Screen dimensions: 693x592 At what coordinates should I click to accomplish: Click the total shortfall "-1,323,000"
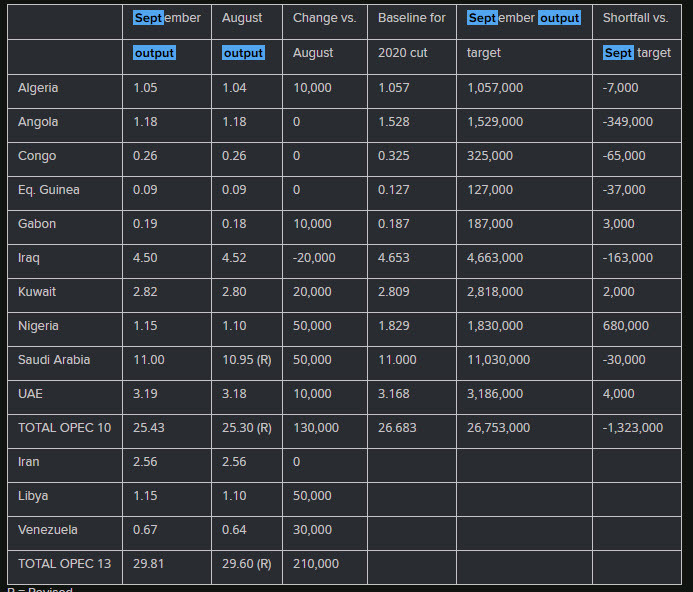click(633, 428)
